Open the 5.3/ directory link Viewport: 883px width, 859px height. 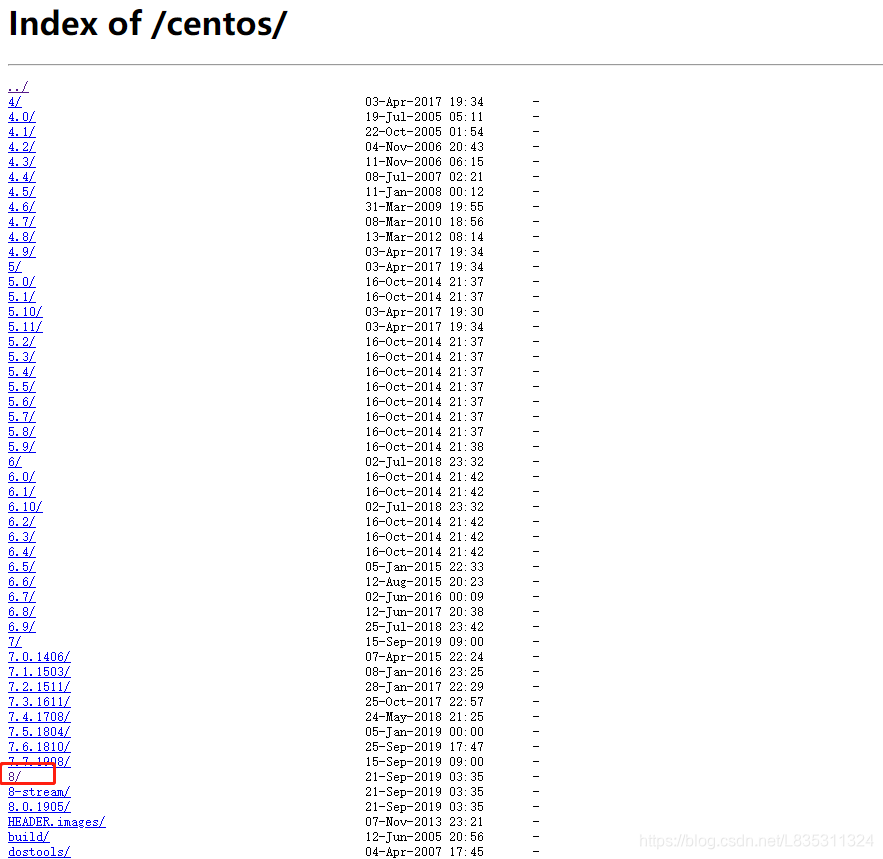pyautogui.click(x=21, y=357)
